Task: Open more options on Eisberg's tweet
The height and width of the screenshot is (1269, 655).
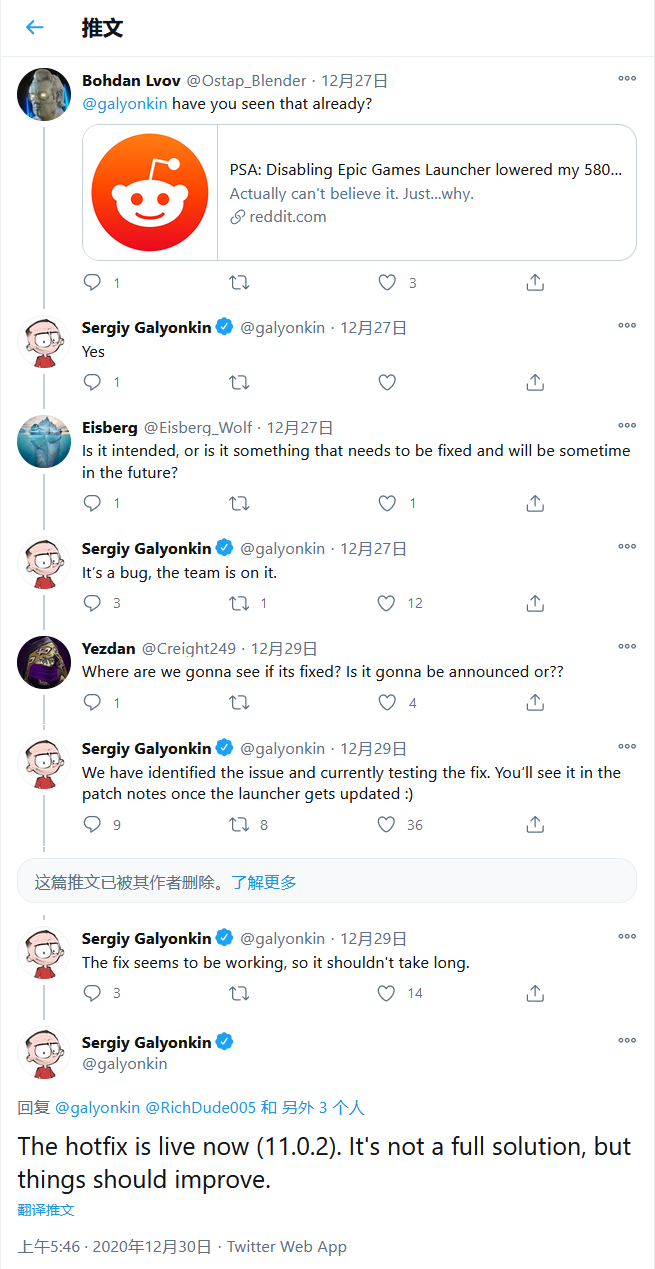Action: (627, 426)
